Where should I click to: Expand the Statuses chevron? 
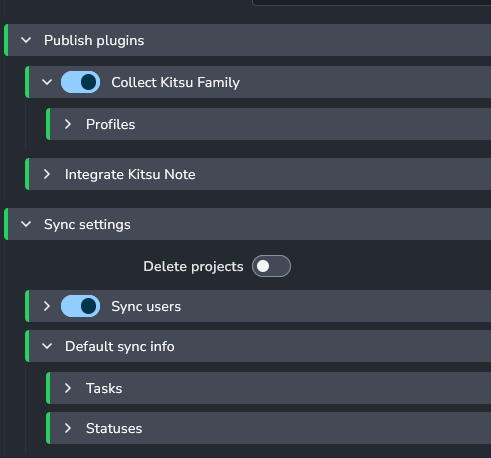68,428
